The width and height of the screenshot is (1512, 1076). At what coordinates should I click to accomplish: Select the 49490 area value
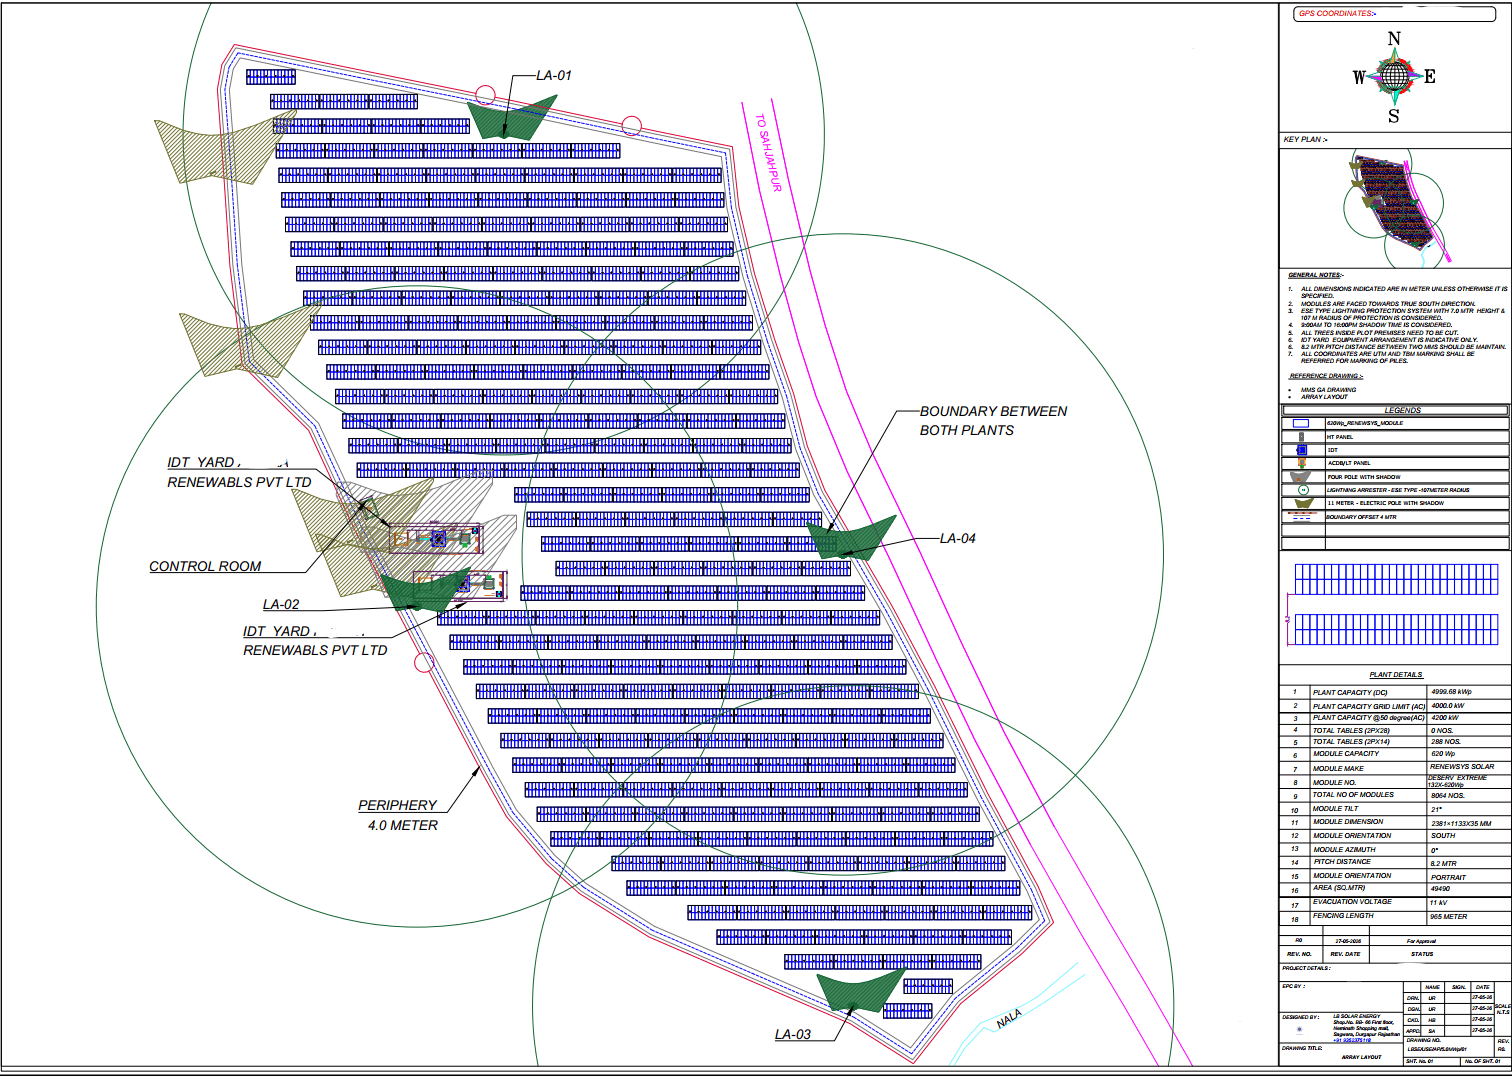coord(1441,889)
